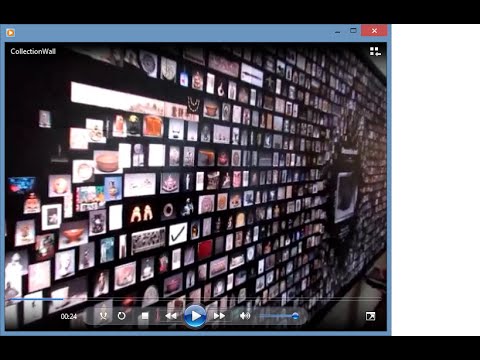Maximize the media player window
480x360 pixels.
pos(353,31)
